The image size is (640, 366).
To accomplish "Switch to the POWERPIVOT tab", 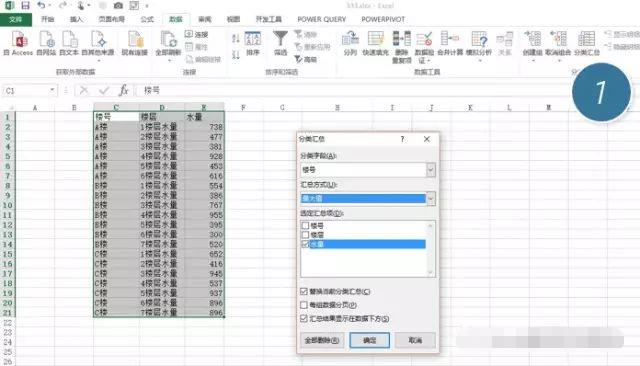I will point(383,19).
